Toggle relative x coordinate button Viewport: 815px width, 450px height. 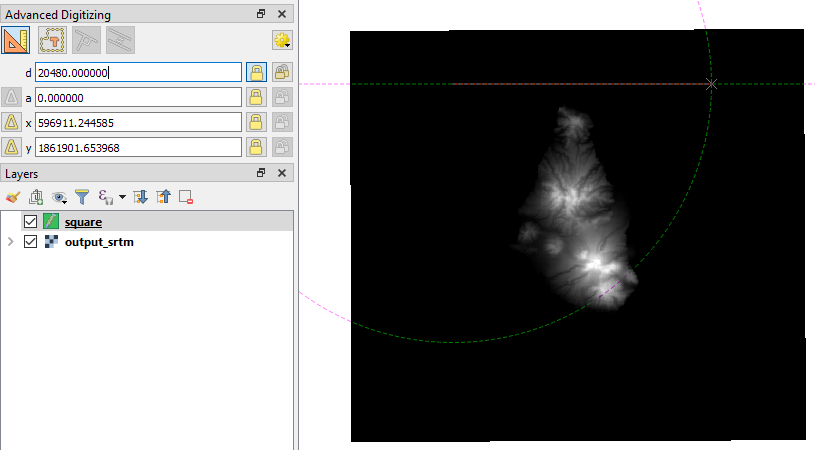(x=12, y=122)
